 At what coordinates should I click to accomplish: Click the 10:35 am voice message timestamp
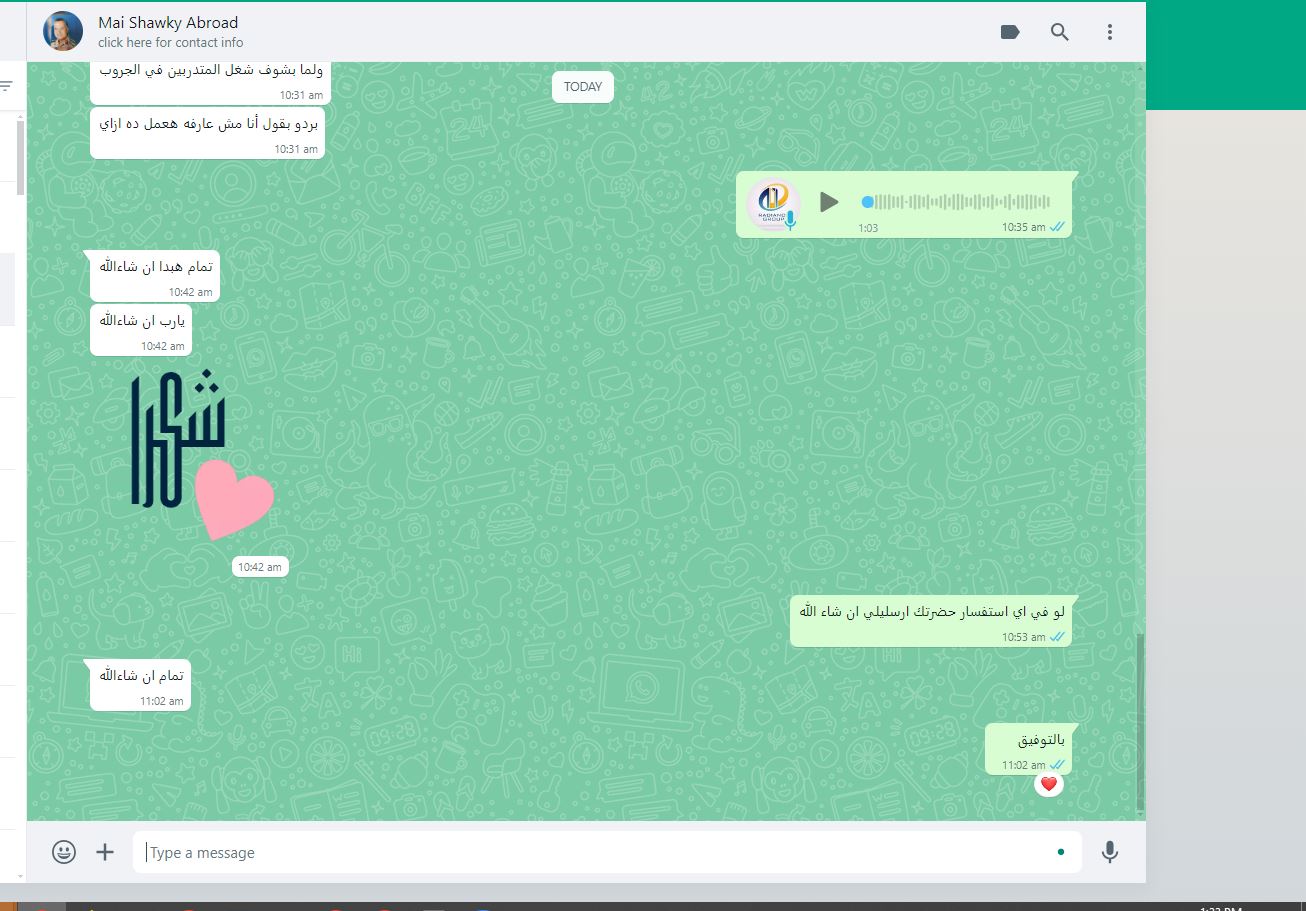1023,227
